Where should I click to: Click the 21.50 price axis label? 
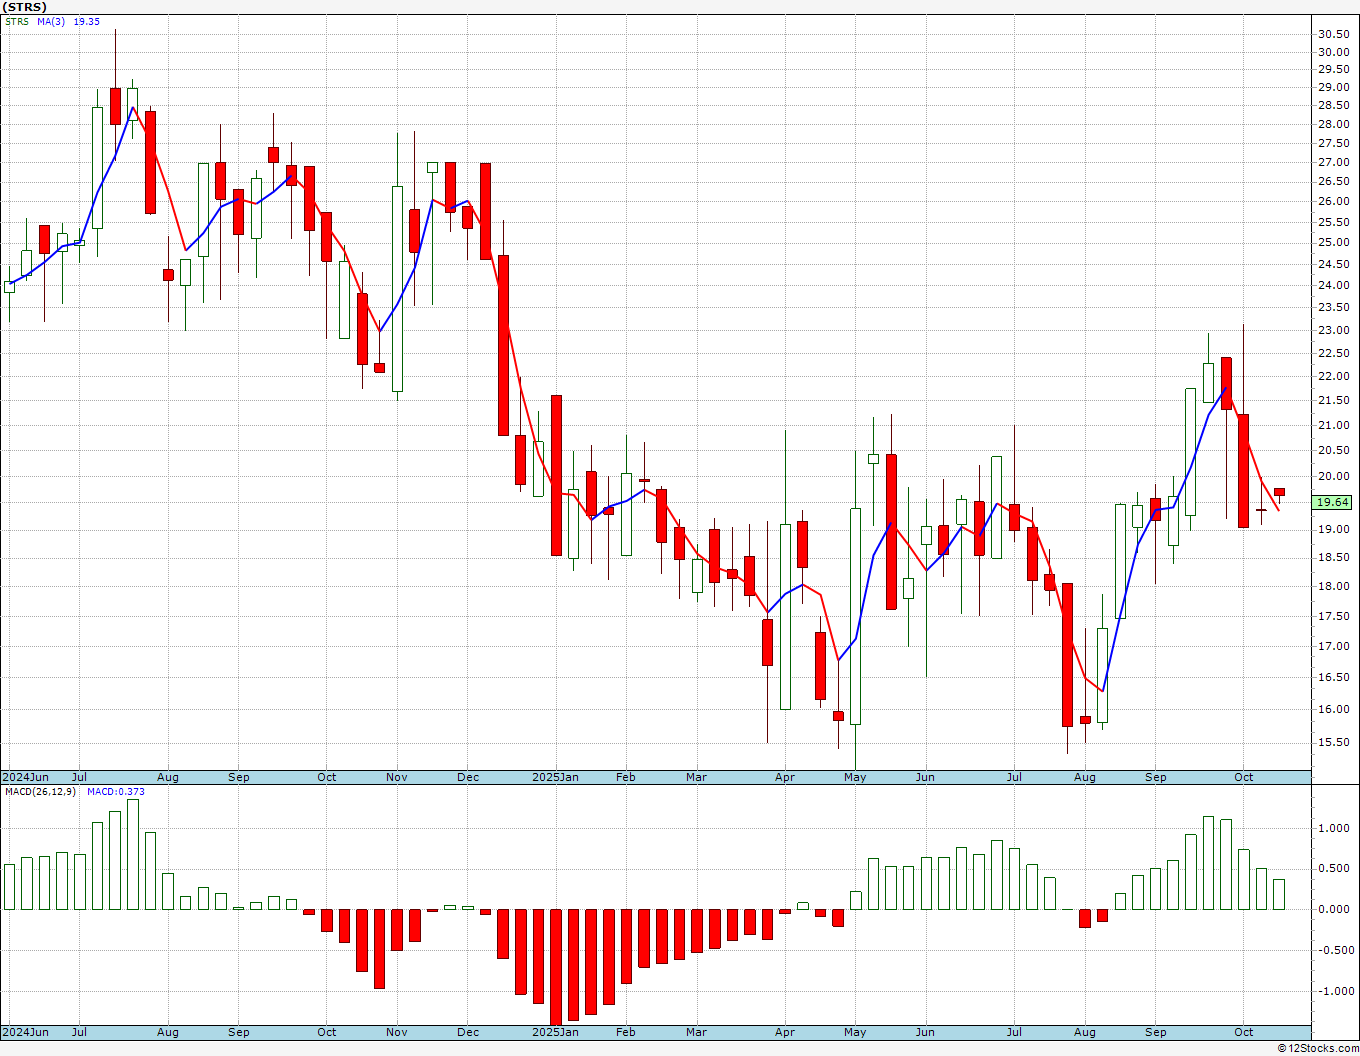point(1333,400)
